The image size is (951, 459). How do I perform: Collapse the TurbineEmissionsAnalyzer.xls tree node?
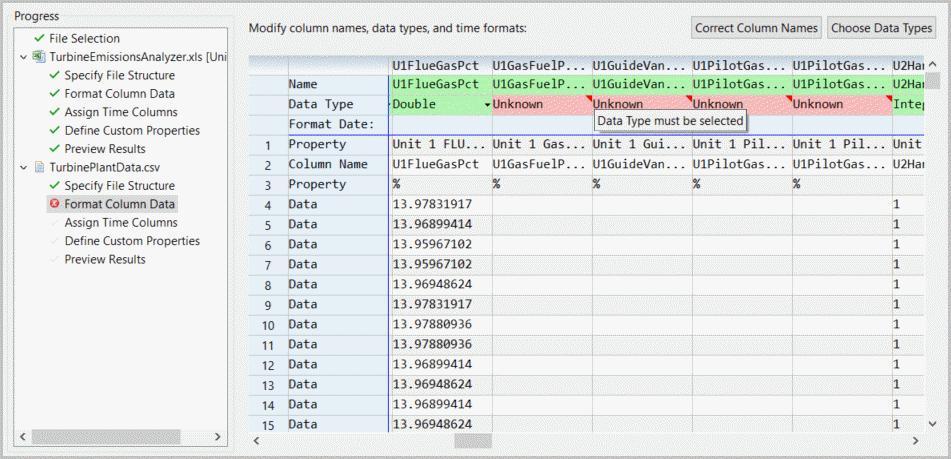click(x=24, y=57)
